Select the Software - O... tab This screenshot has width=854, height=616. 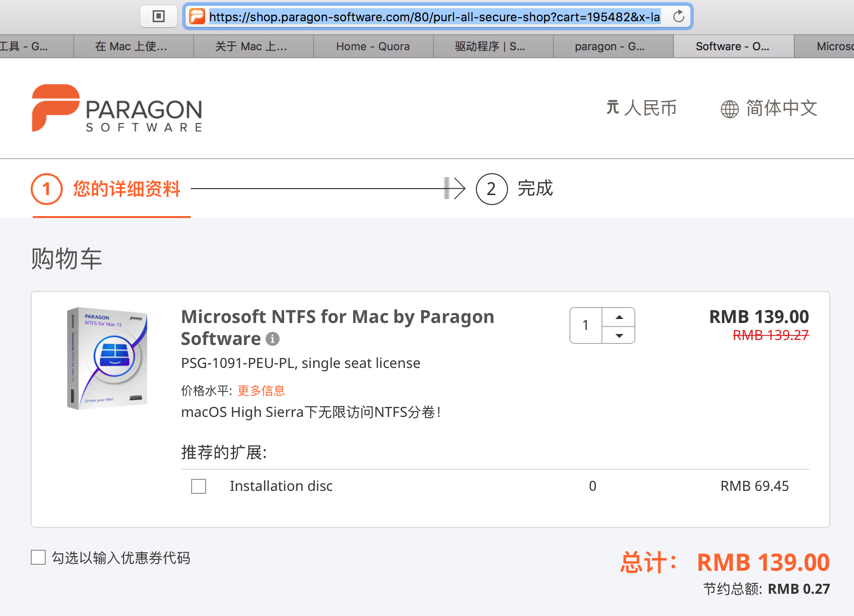(x=733, y=46)
